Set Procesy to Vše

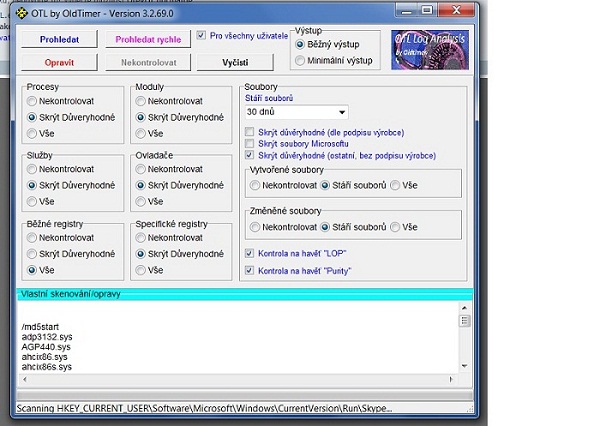[32, 133]
